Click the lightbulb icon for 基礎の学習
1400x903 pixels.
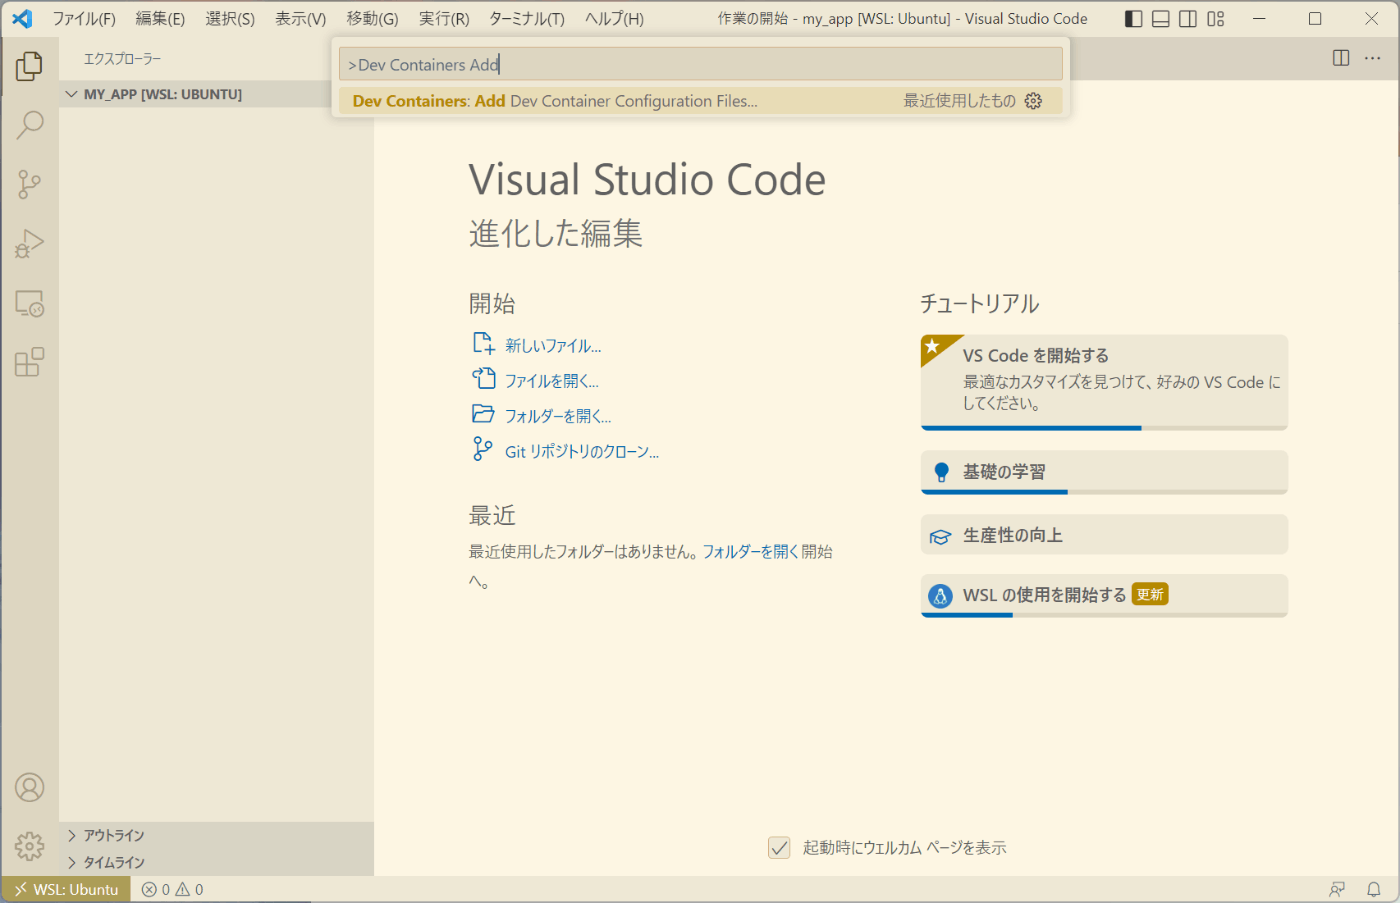(941, 472)
